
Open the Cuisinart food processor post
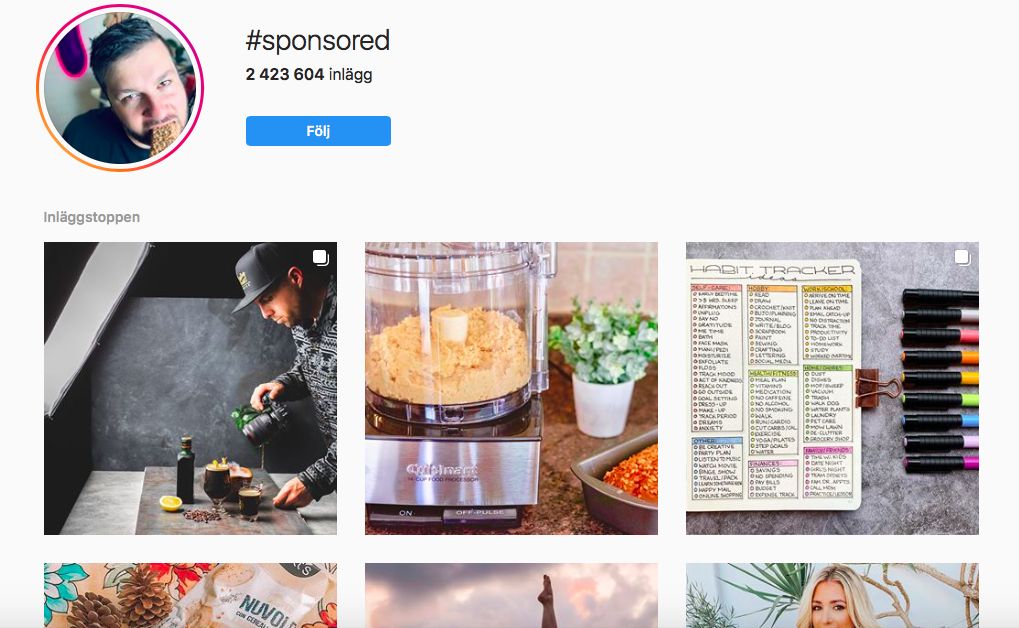coord(511,388)
